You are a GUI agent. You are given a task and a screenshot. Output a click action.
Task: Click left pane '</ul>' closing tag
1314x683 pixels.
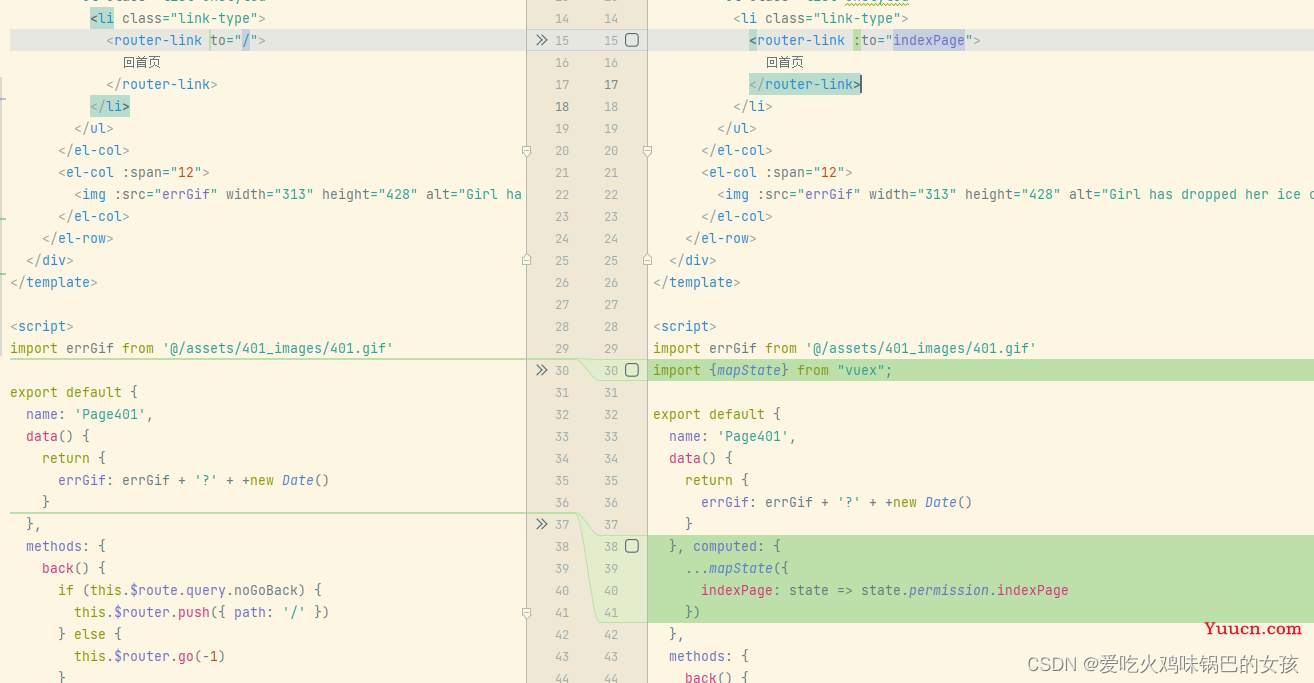pos(94,128)
